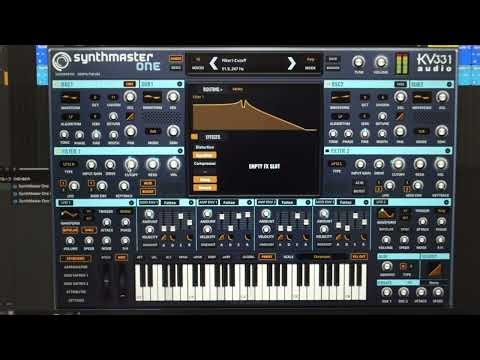Select the Distortion effect slot

click(x=205, y=147)
